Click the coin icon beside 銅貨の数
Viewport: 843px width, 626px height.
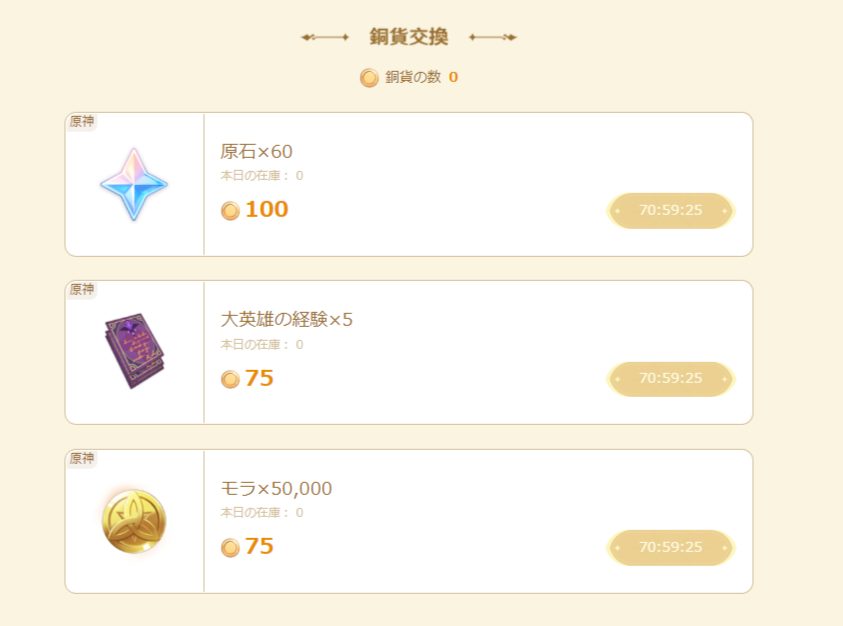coord(369,78)
